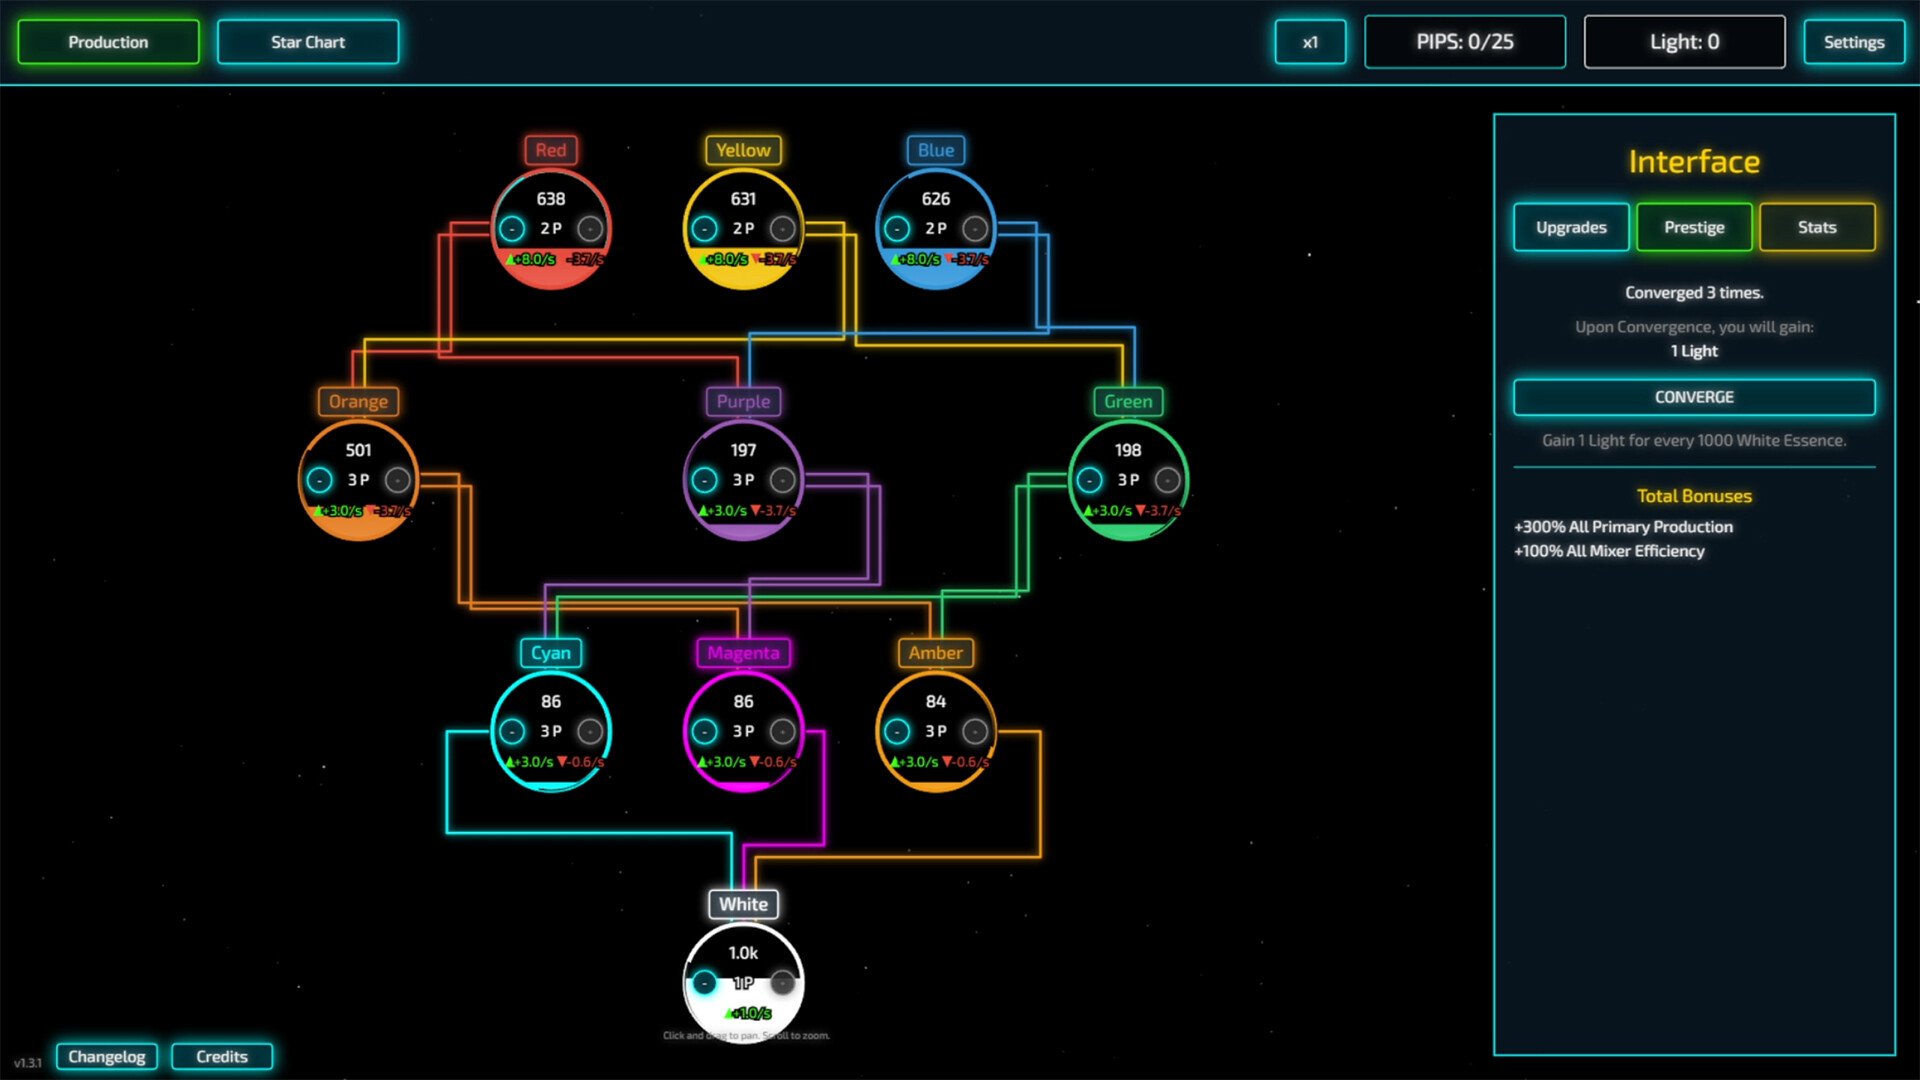Click the minus pip button on the Blue node
This screenshot has width=1920, height=1080.
coord(897,228)
